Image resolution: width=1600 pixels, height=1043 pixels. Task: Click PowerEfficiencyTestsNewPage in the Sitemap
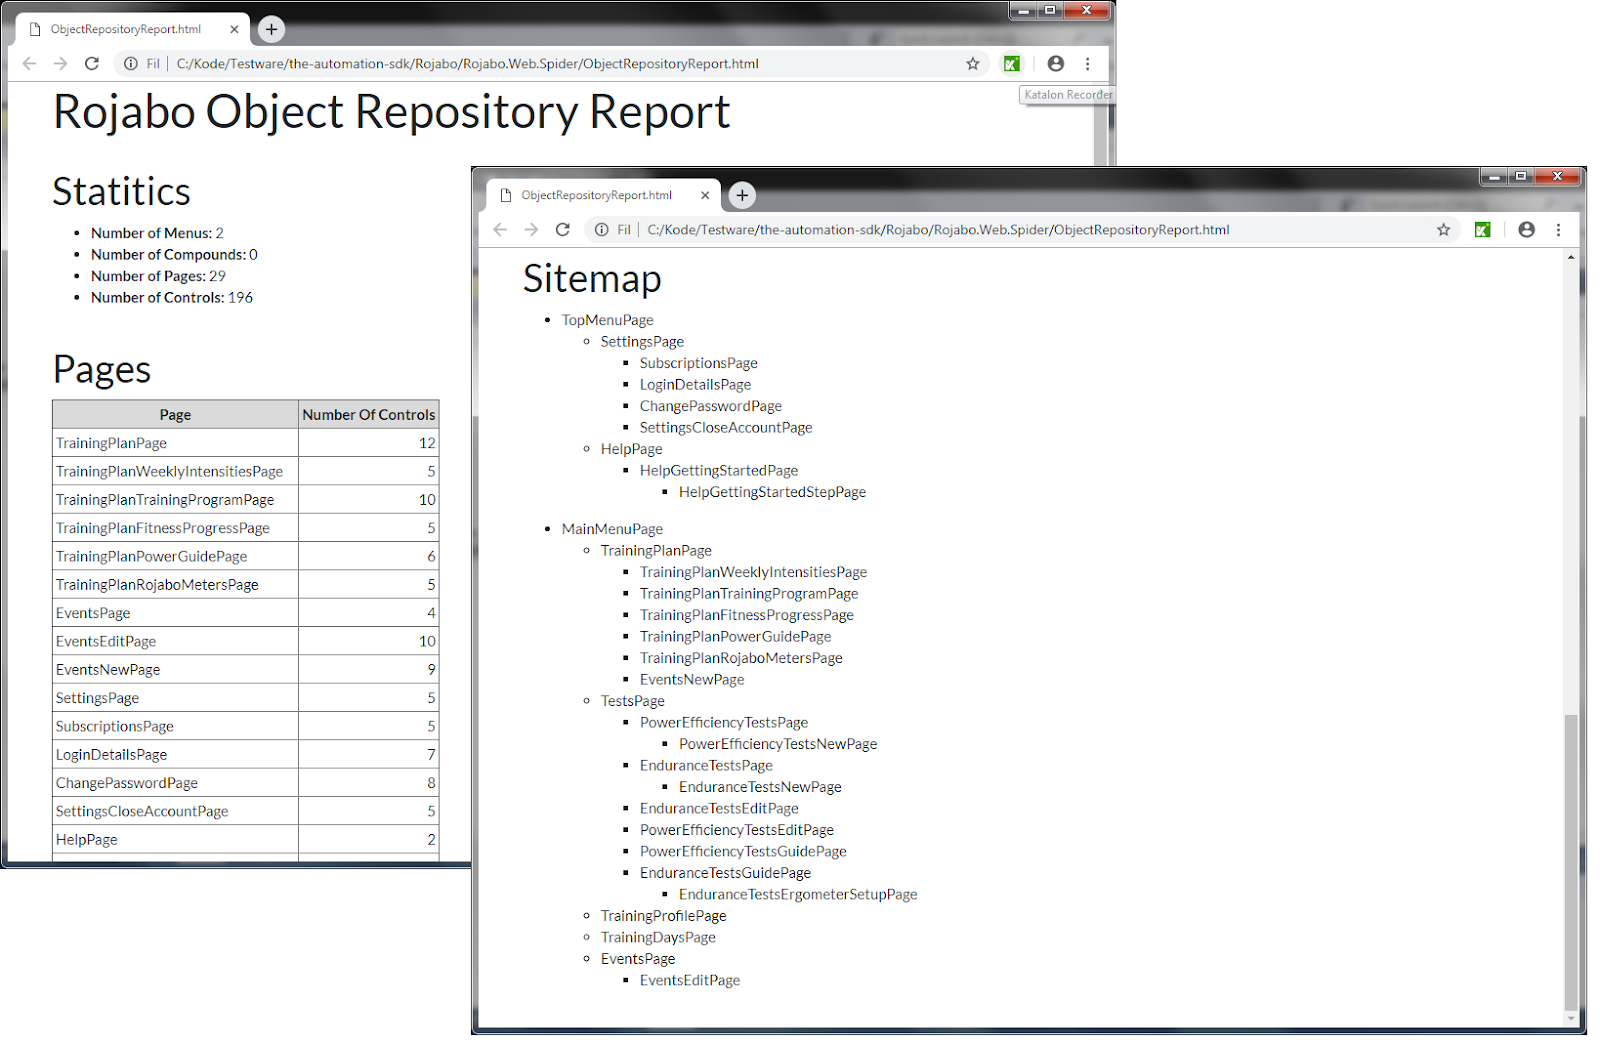pyautogui.click(x=778, y=744)
